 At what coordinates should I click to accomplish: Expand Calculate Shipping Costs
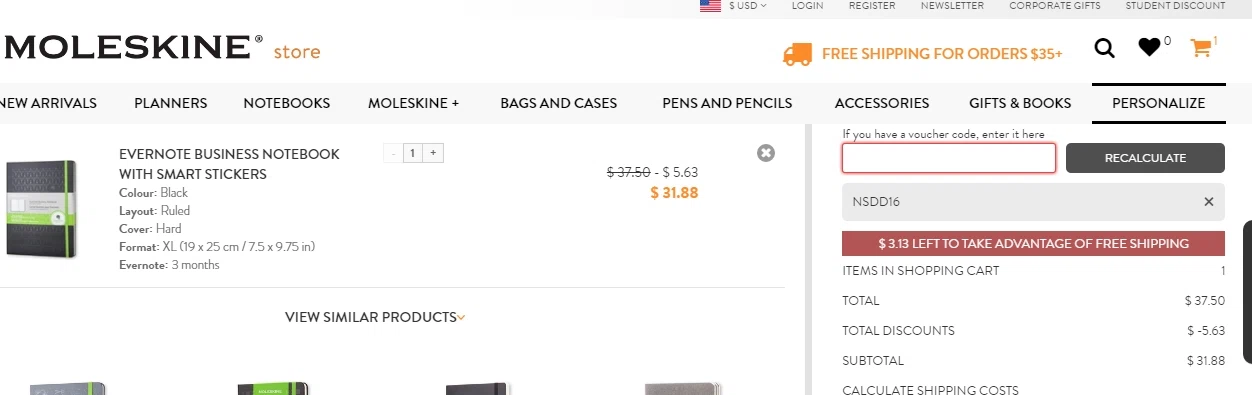click(930, 389)
